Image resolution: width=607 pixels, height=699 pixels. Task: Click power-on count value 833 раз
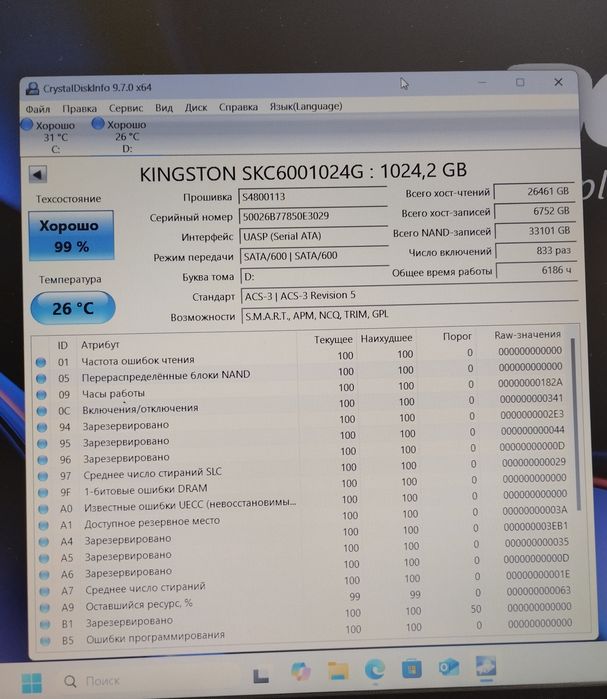click(536, 251)
